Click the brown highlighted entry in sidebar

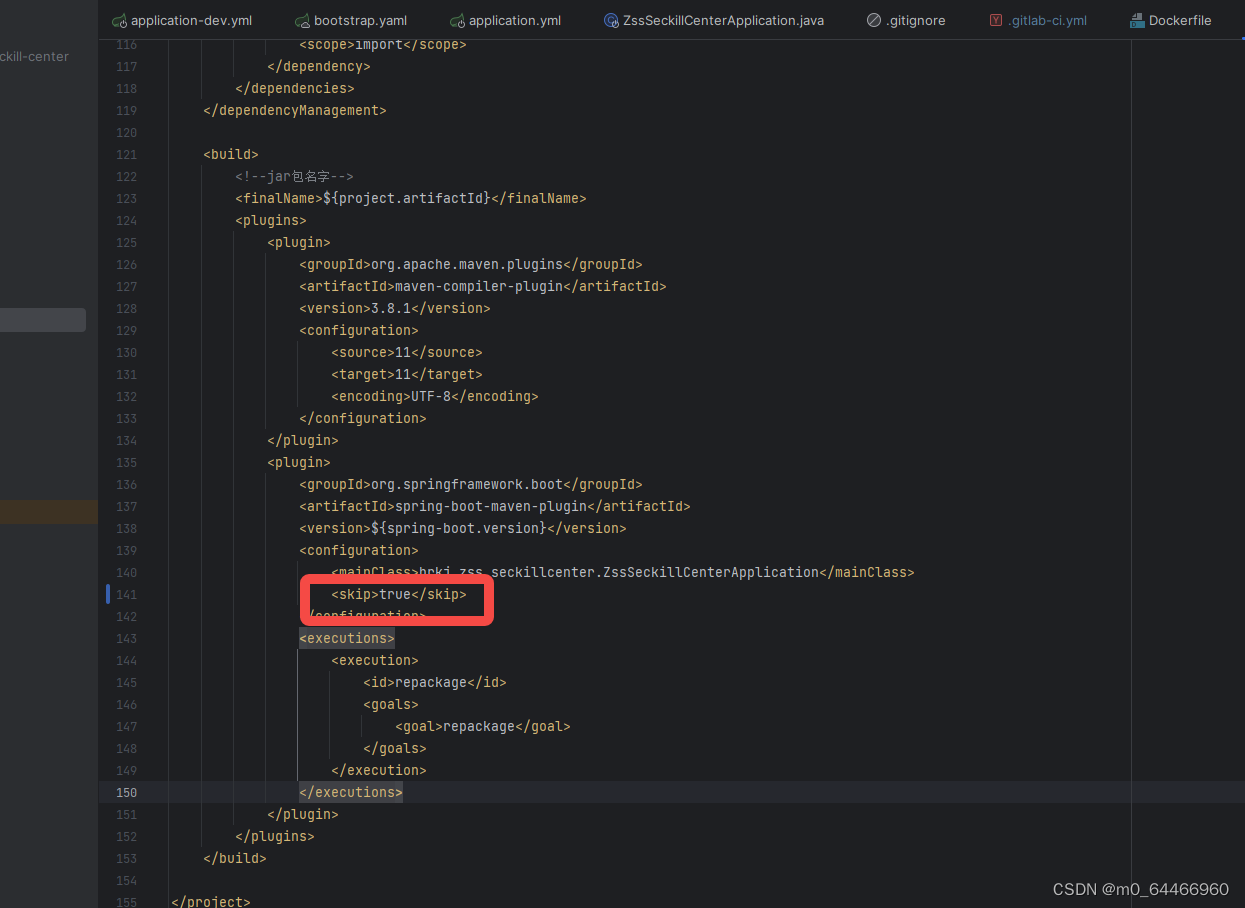48,510
